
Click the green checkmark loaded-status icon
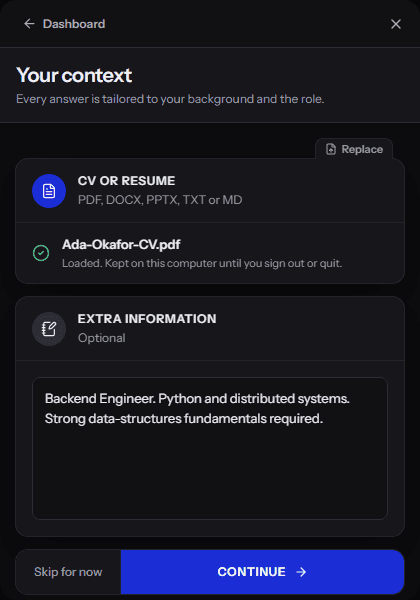coord(41,253)
